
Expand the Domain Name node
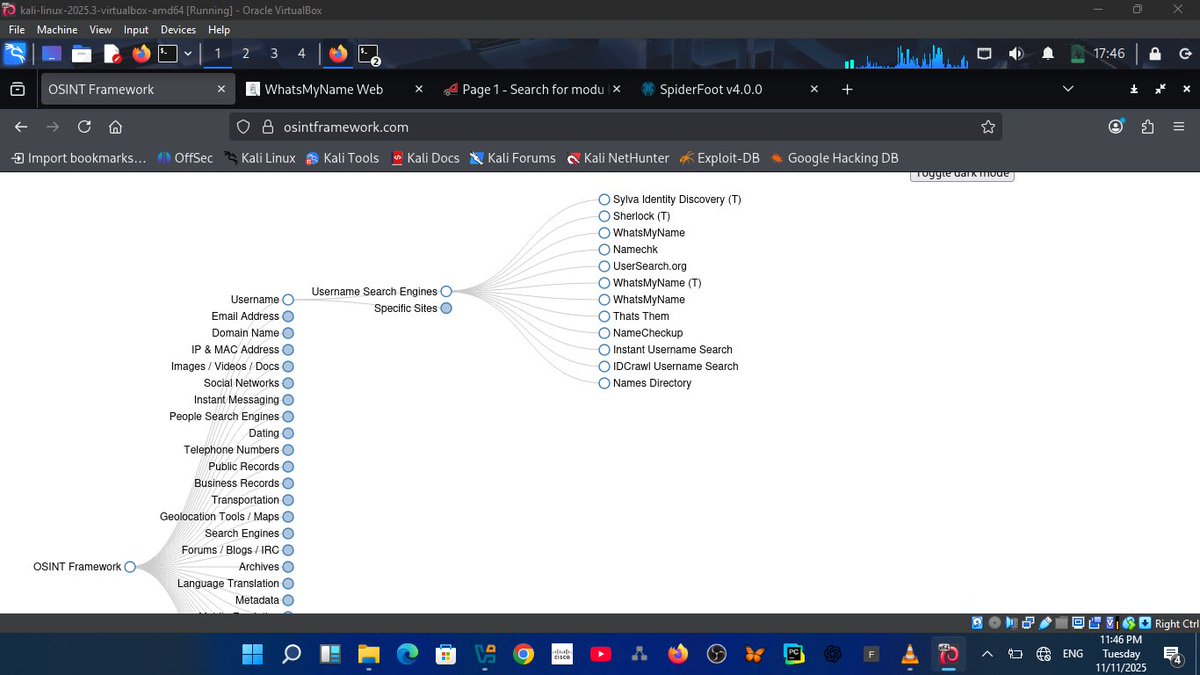coord(288,333)
